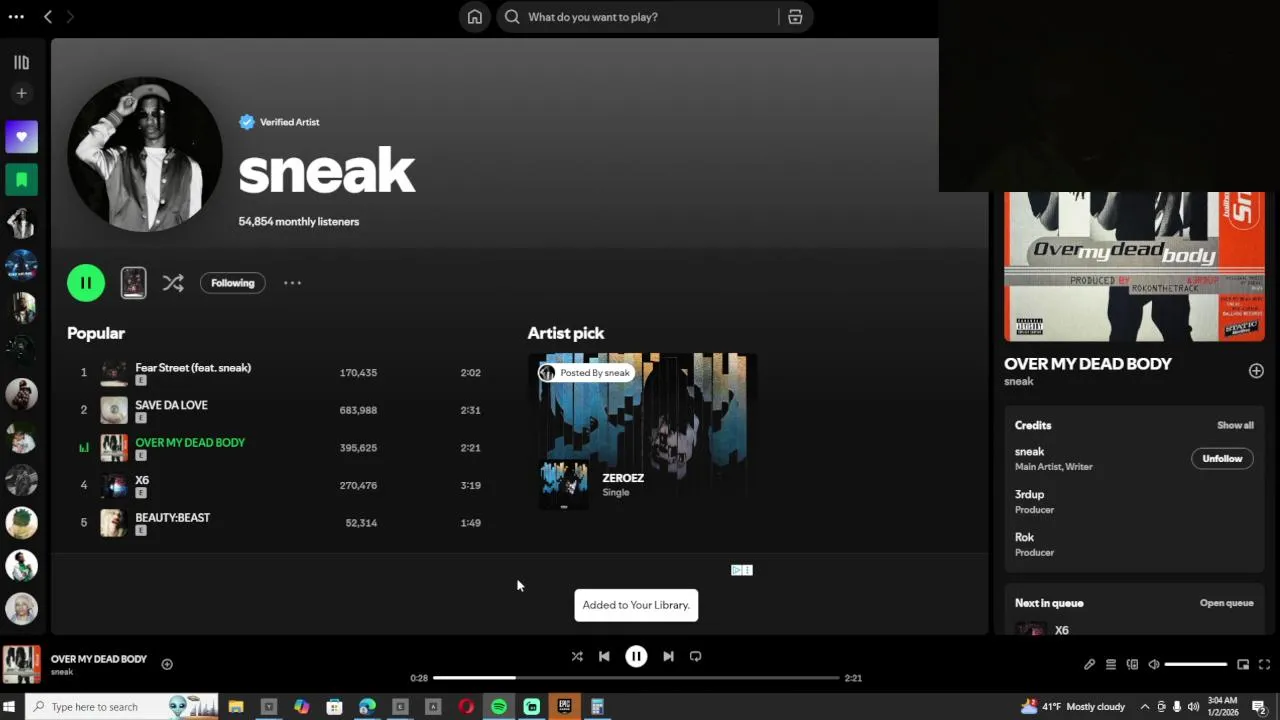Toggle shuffle in the player controls
Screen dimensions: 1280x720
(x=577, y=656)
